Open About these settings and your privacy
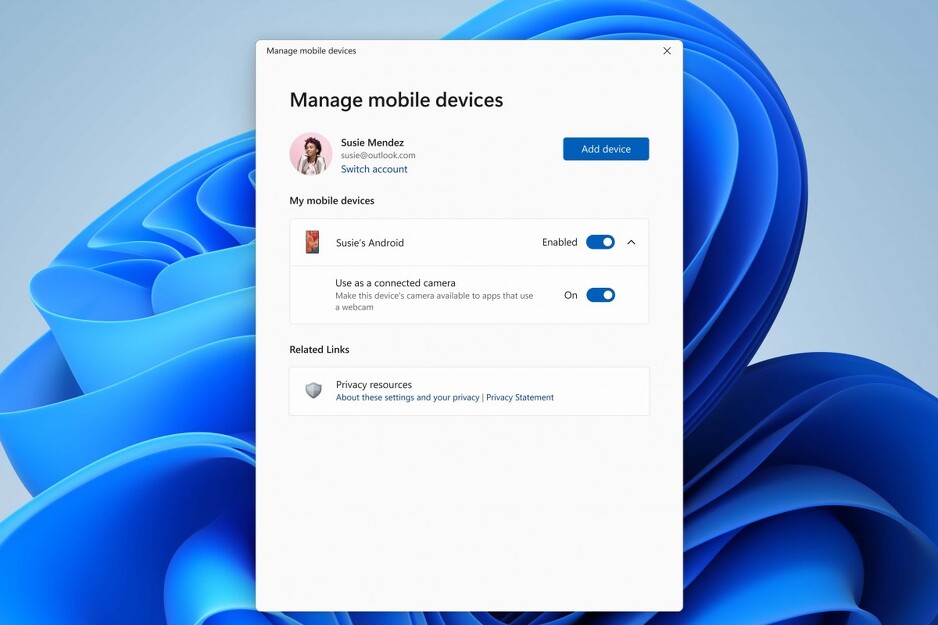 click(x=407, y=398)
